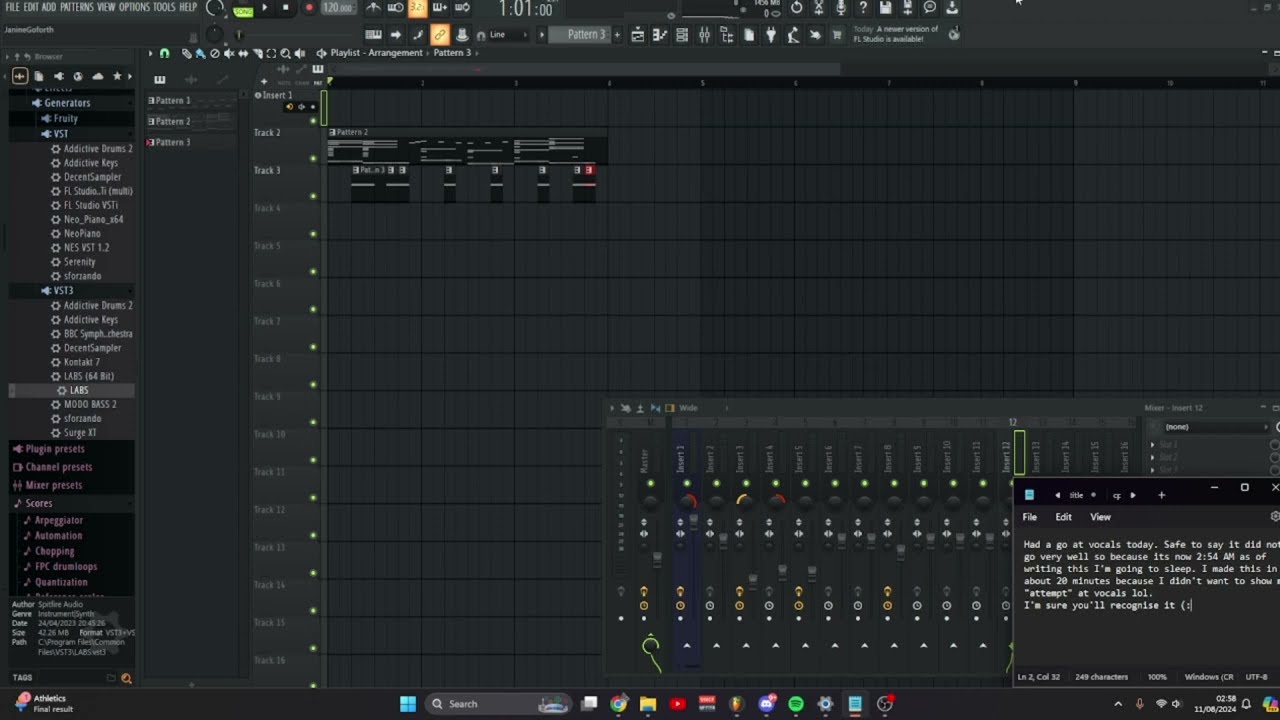Select Pattern 1 in the pattern list
Screen dimensions: 1280x720
point(191,100)
